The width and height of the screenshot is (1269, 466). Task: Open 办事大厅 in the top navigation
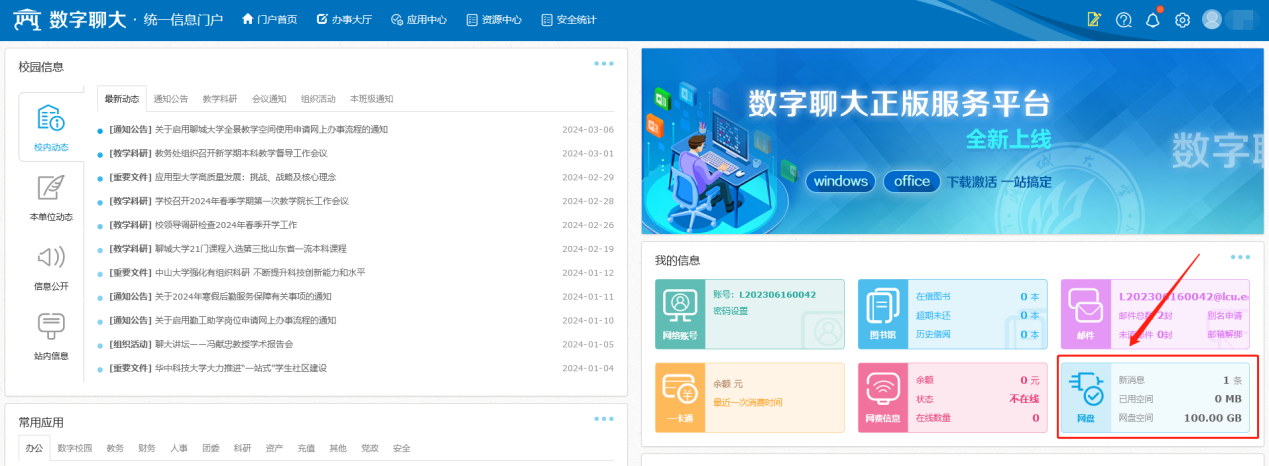point(344,20)
